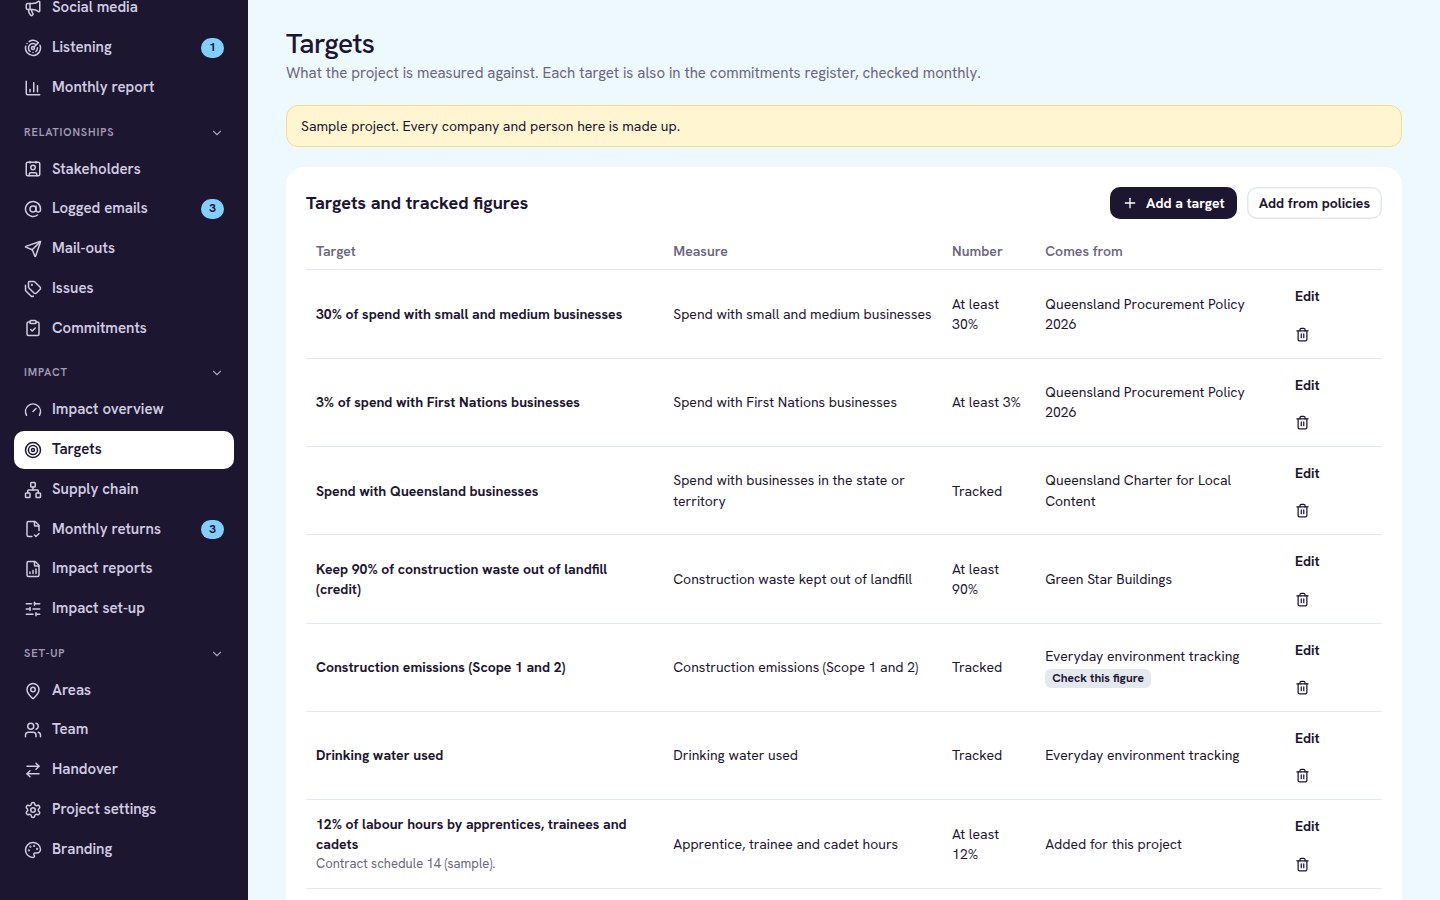Click trash icon for Spend with Queensland businesses
This screenshot has height=900, width=1440.
tap(1302, 511)
